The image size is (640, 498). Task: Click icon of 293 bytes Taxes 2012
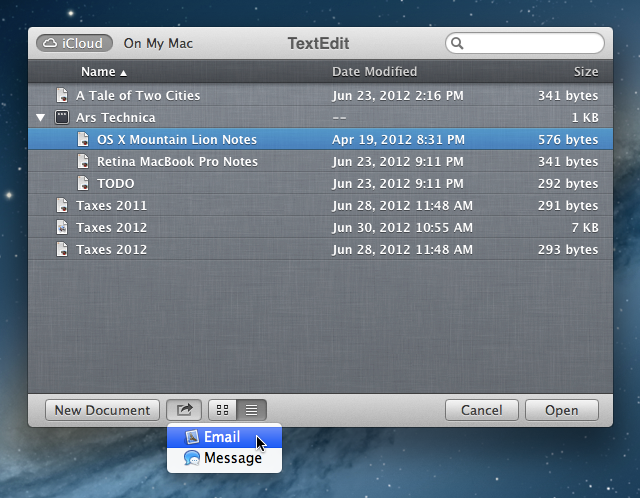62,250
